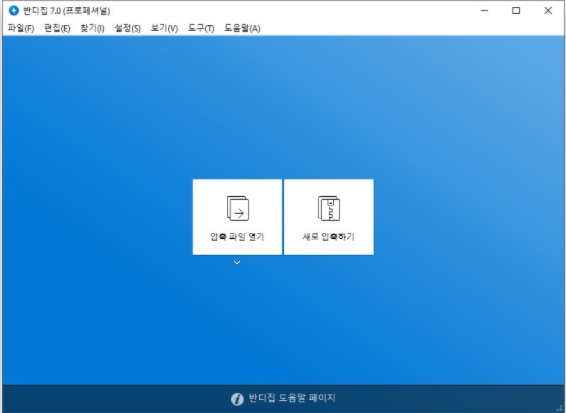Close the 반디집 window
The image size is (566, 413).
548,10
